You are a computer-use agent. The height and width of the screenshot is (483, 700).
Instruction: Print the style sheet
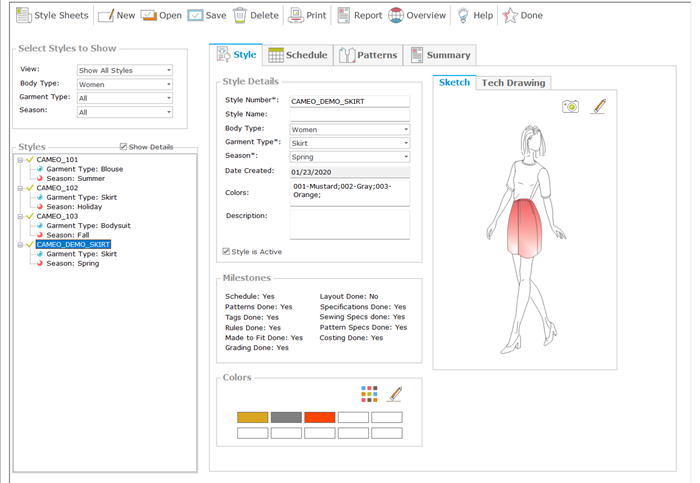(307, 15)
